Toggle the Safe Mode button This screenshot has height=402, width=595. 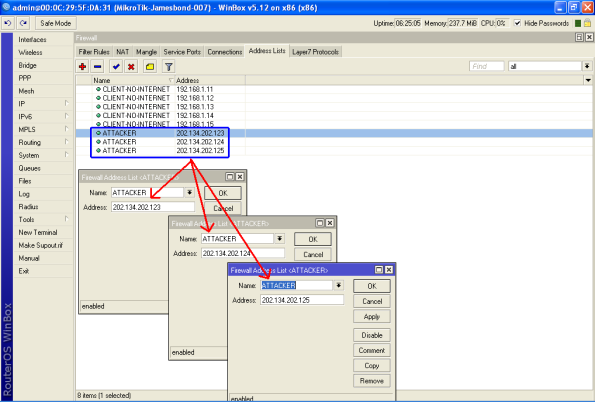56,23
